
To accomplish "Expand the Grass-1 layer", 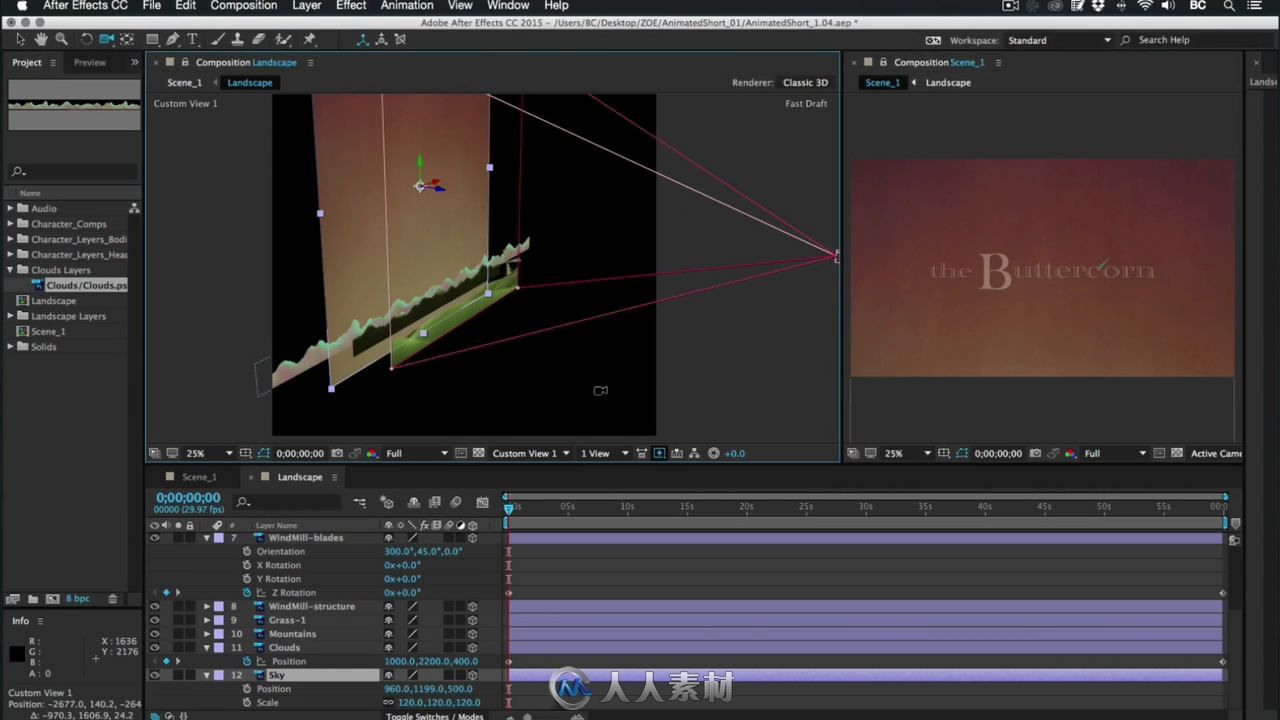I will [x=207, y=620].
